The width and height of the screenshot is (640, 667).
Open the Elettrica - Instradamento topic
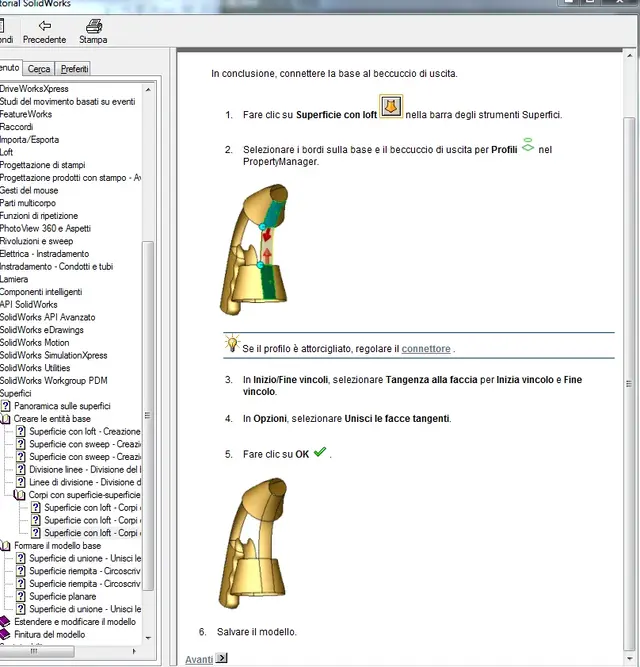[45, 254]
